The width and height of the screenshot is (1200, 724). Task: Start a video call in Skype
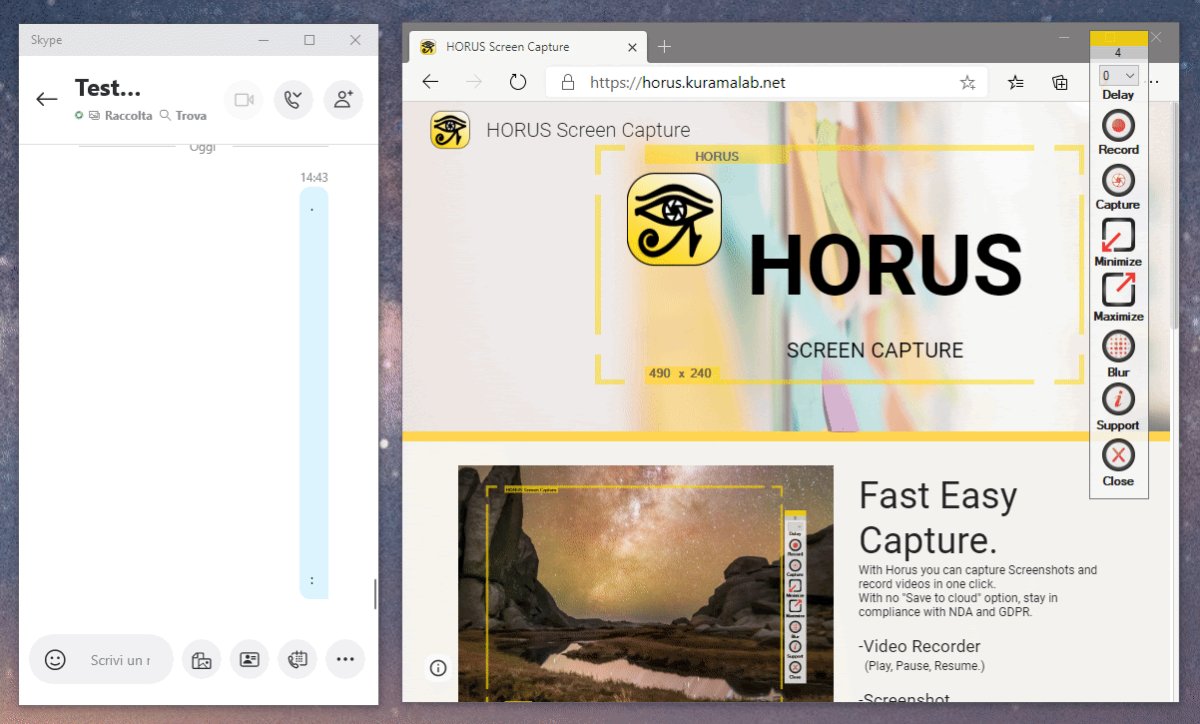tap(243, 100)
